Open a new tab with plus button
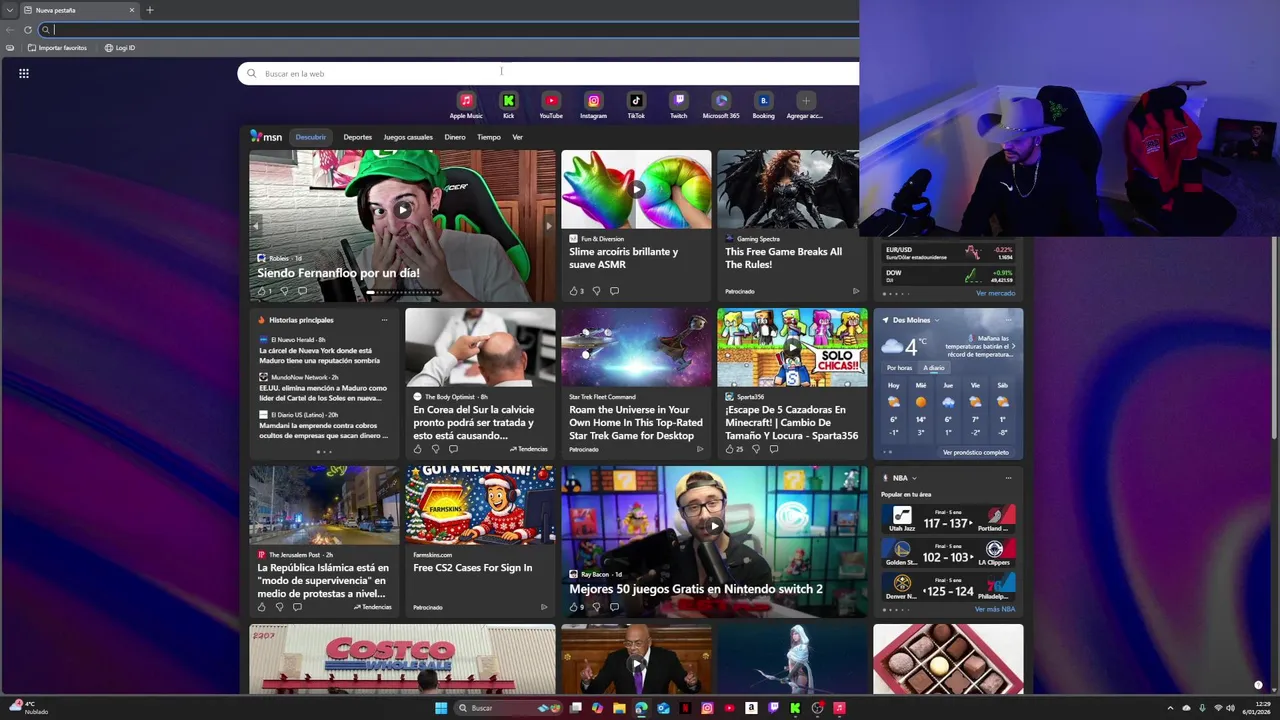Viewport: 1280px width, 720px height. 149,10
